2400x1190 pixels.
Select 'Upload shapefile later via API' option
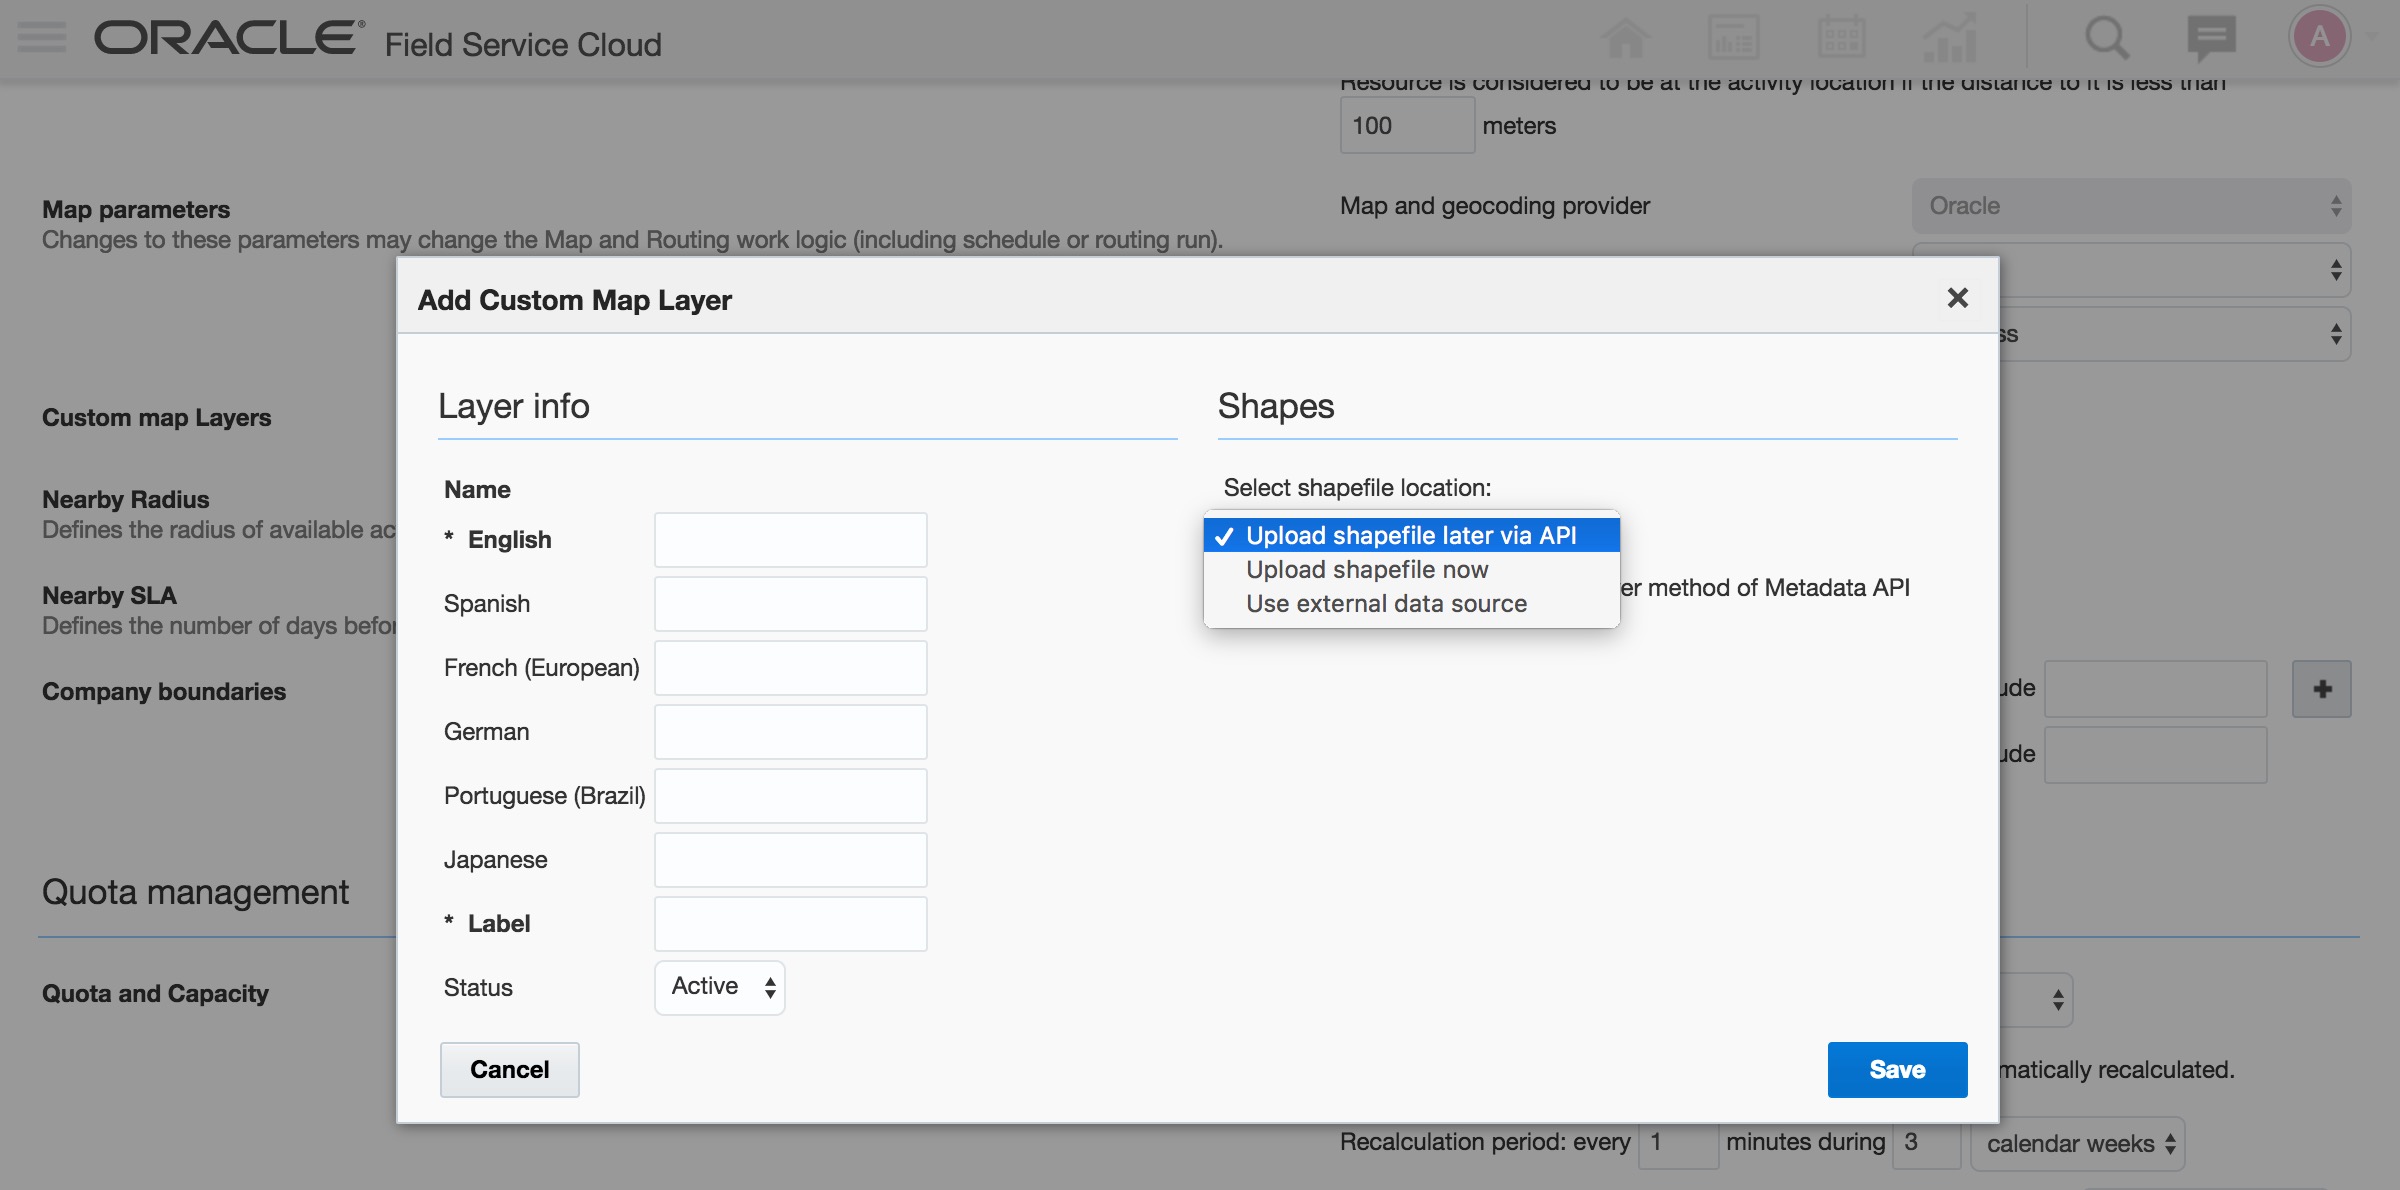pyautogui.click(x=1410, y=536)
